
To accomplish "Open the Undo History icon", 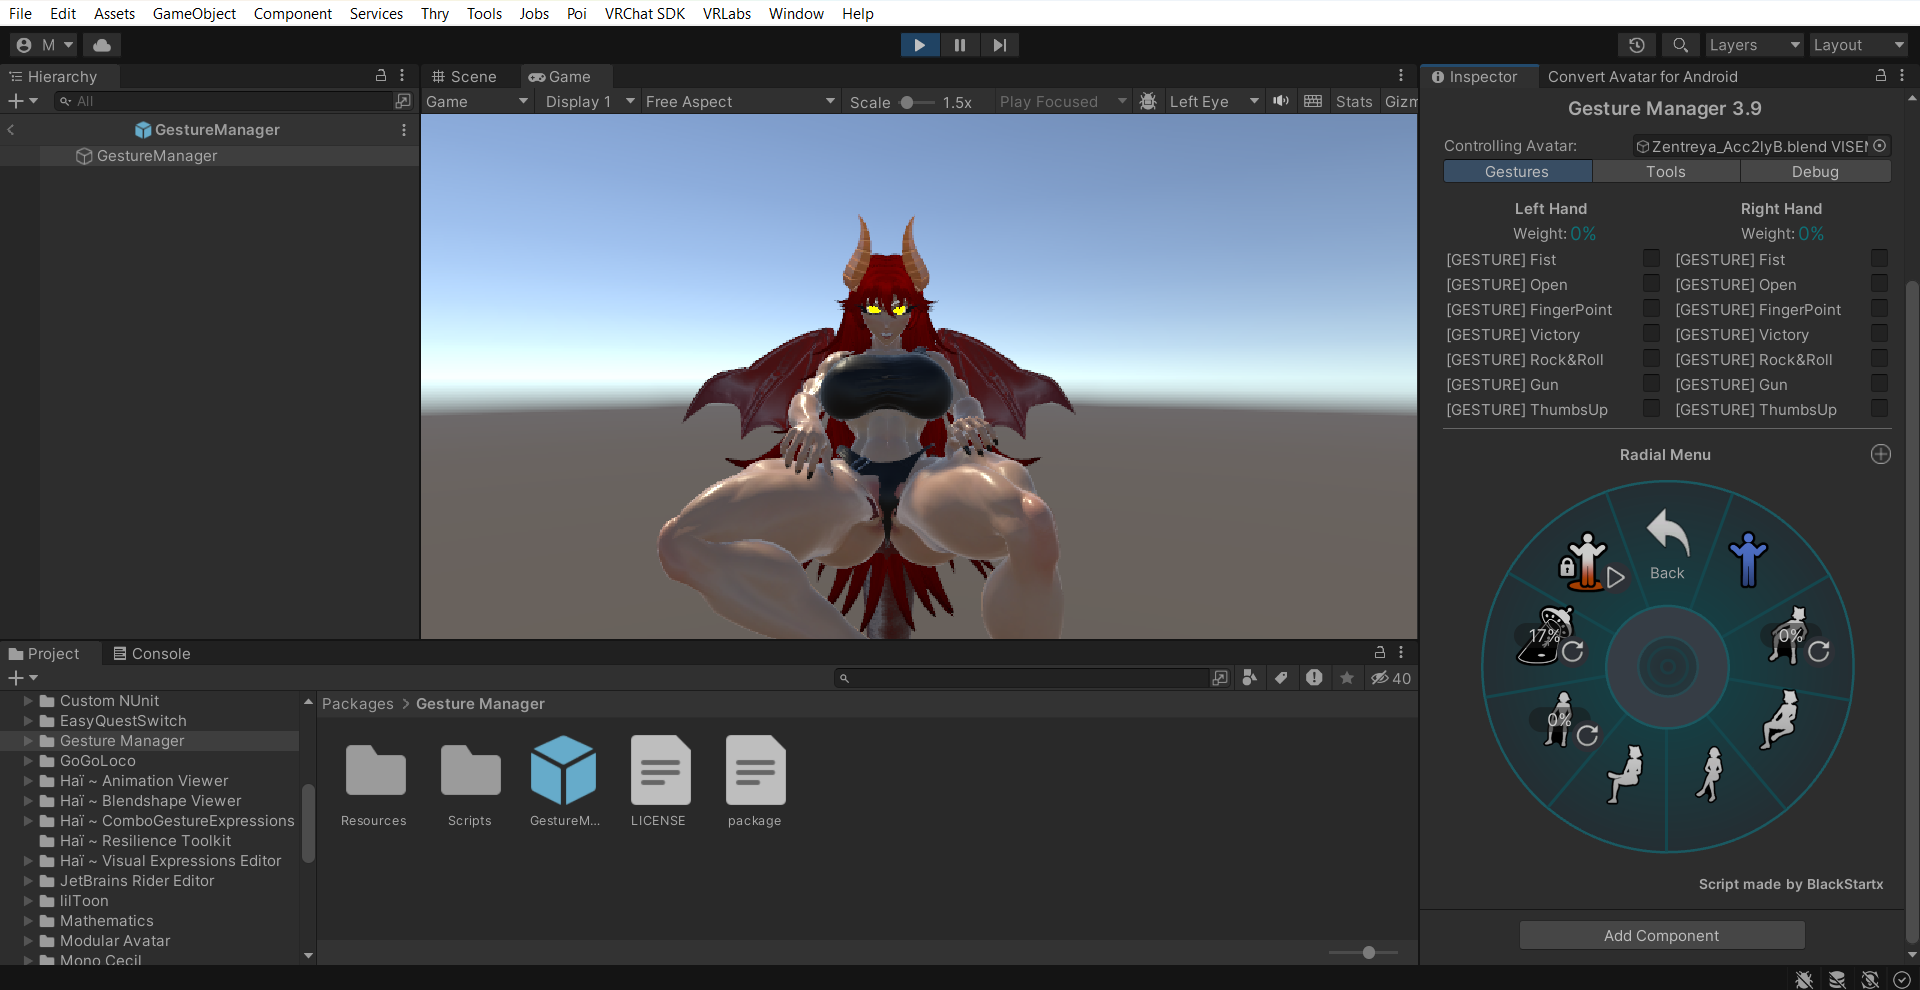I will 1637,45.
